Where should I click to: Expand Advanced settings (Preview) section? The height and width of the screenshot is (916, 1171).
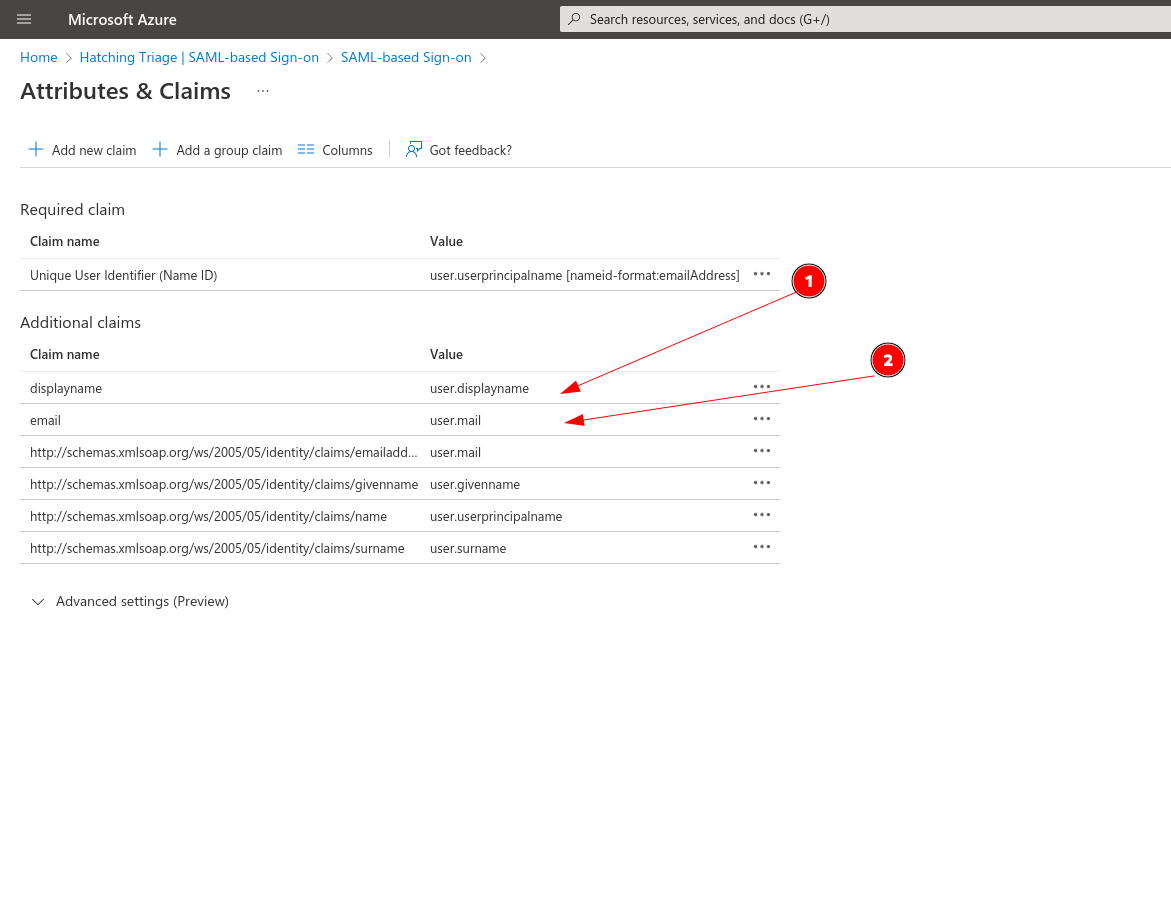click(x=39, y=602)
